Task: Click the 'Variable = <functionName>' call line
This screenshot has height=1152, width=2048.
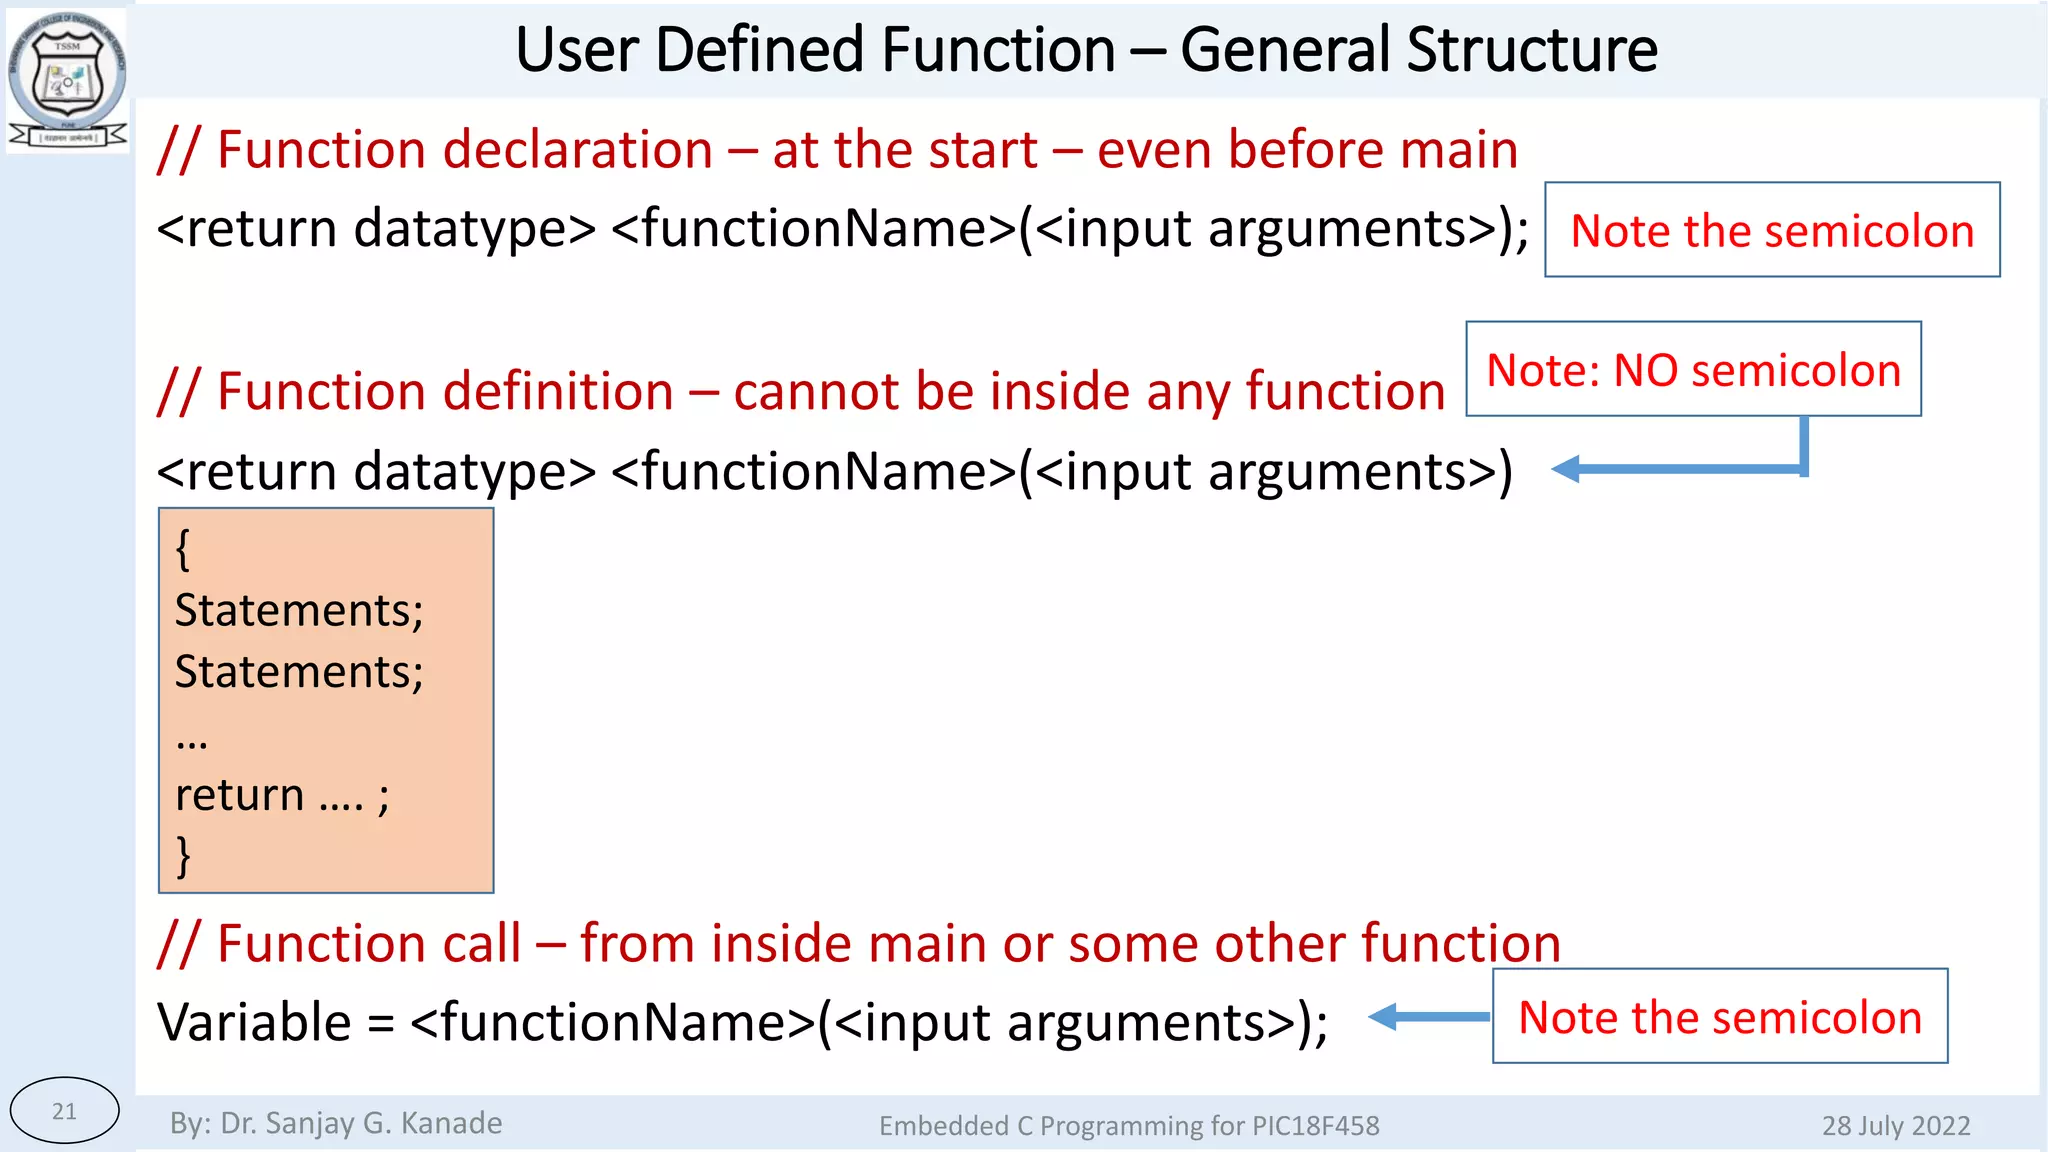Action: pos(742,1022)
